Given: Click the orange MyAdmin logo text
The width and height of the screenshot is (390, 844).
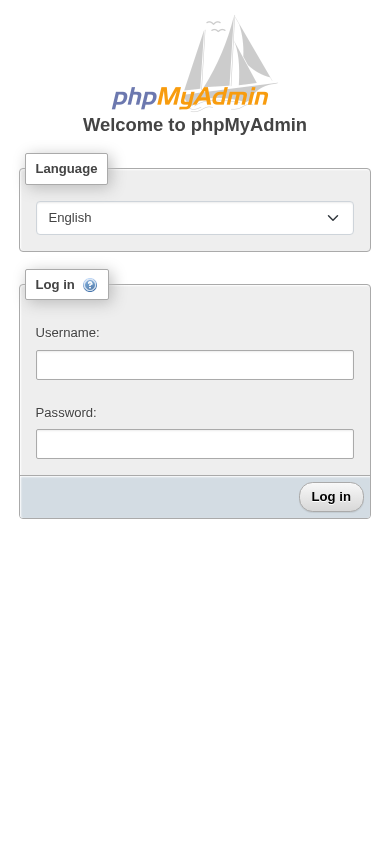Looking at the screenshot, I should [213, 97].
